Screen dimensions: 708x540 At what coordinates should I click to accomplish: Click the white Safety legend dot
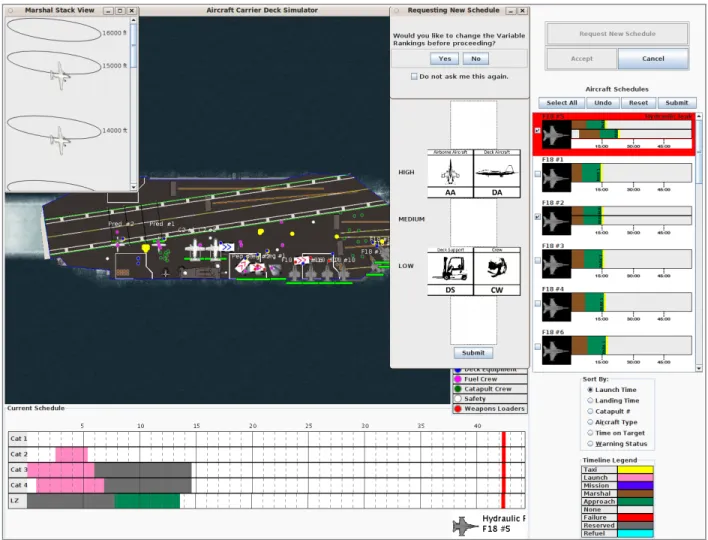click(458, 399)
